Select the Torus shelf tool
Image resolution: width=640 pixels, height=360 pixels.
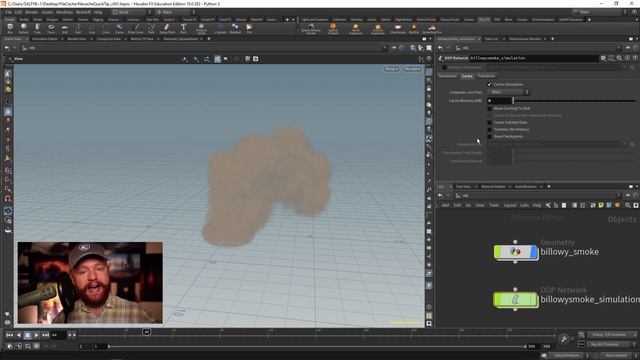click(x=51, y=29)
